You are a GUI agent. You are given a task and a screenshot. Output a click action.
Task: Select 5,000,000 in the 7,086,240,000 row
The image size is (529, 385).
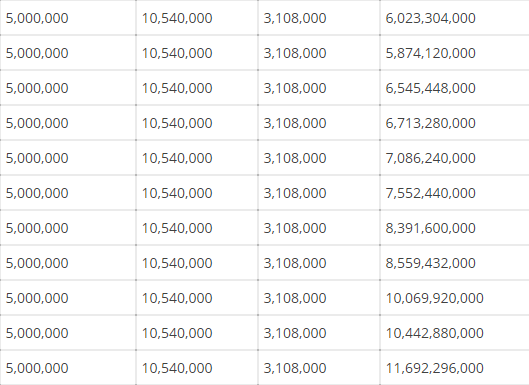point(68,158)
